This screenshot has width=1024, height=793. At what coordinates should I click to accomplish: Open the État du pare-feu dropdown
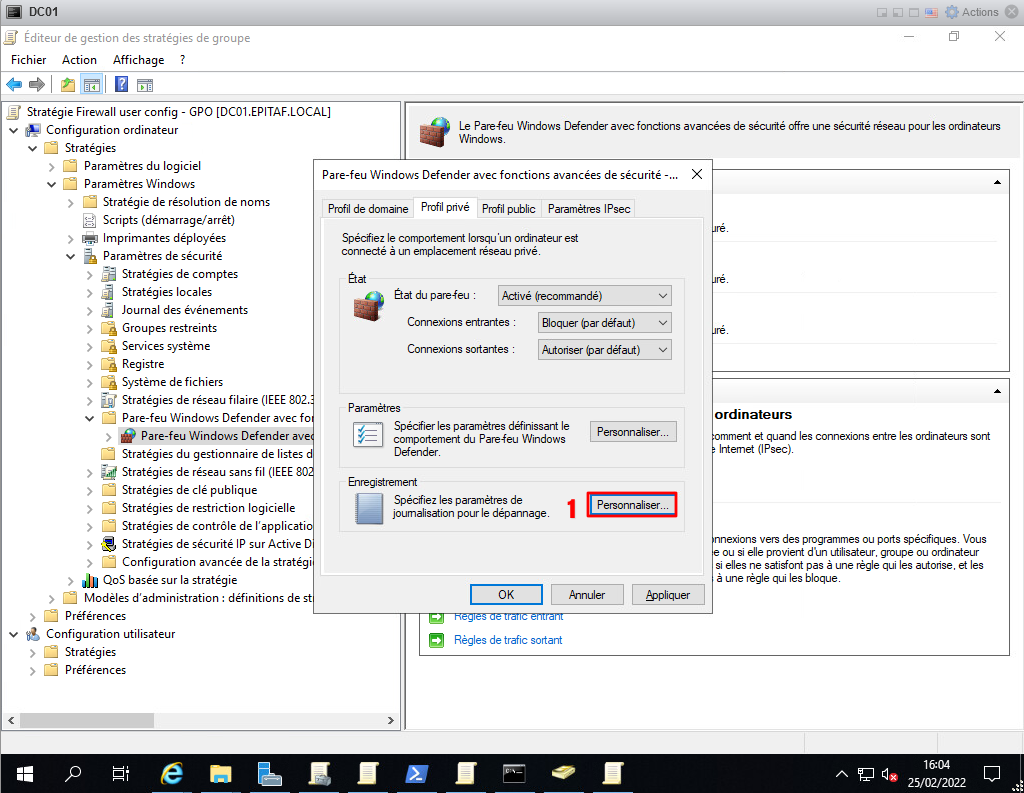585,296
